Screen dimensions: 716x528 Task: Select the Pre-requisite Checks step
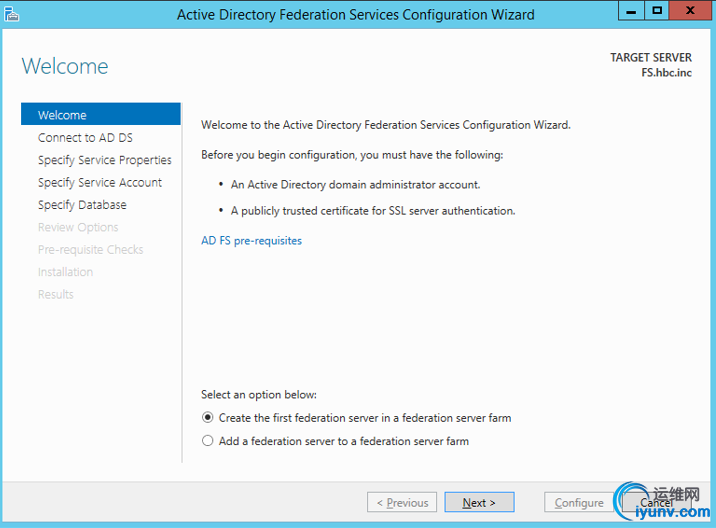(x=90, y=249)
